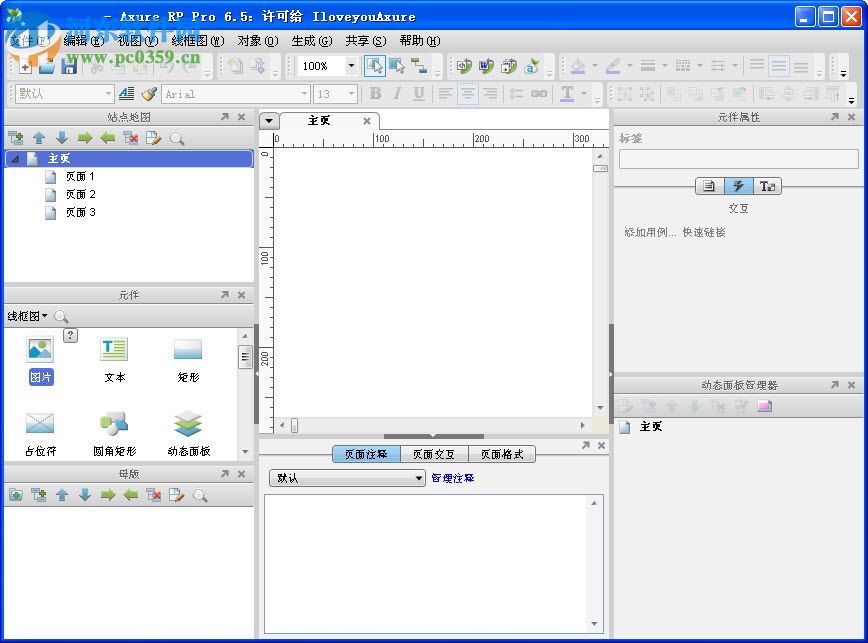Open the sitemap search magnifier

pos(177,137)
